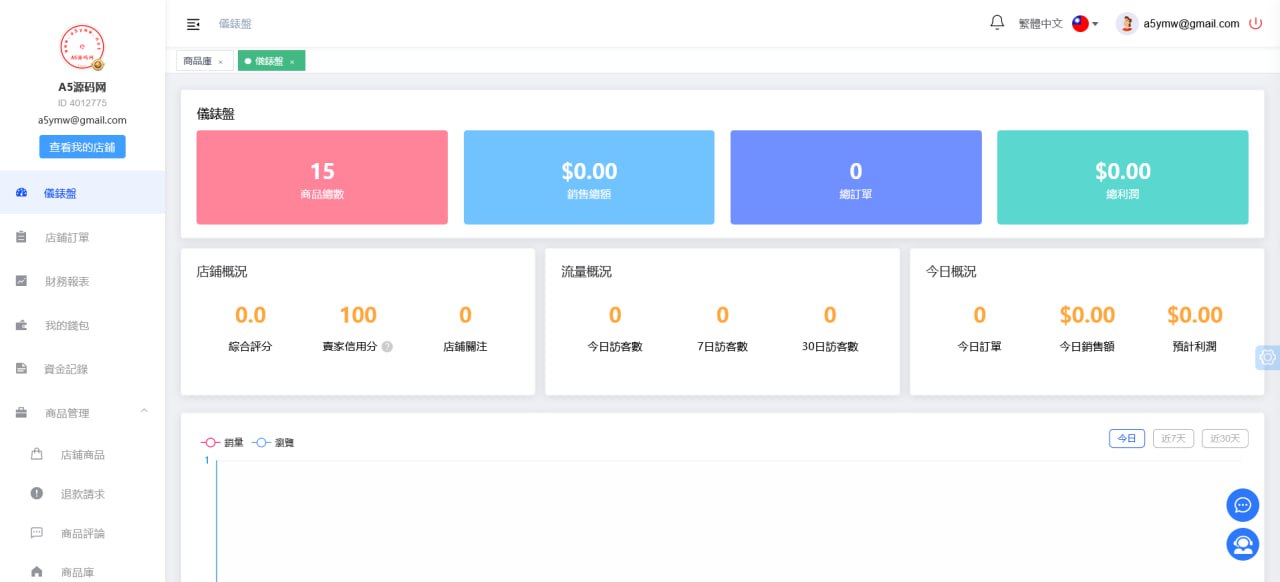Collapse the sidebar using the hamburger icon

193,24
